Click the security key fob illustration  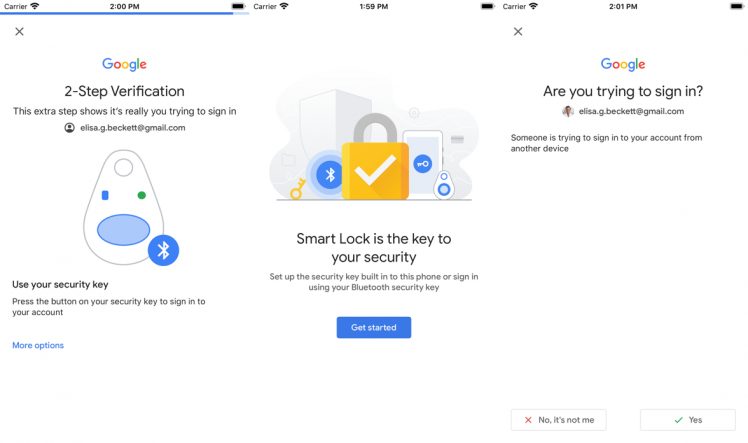[x=124, y=208]
